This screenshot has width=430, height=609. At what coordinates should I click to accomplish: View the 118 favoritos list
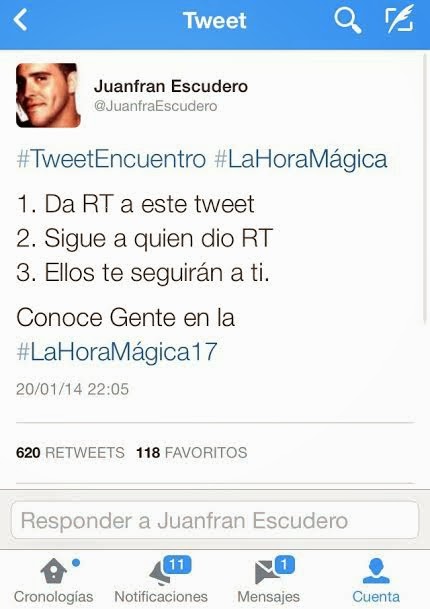[191, 452]
